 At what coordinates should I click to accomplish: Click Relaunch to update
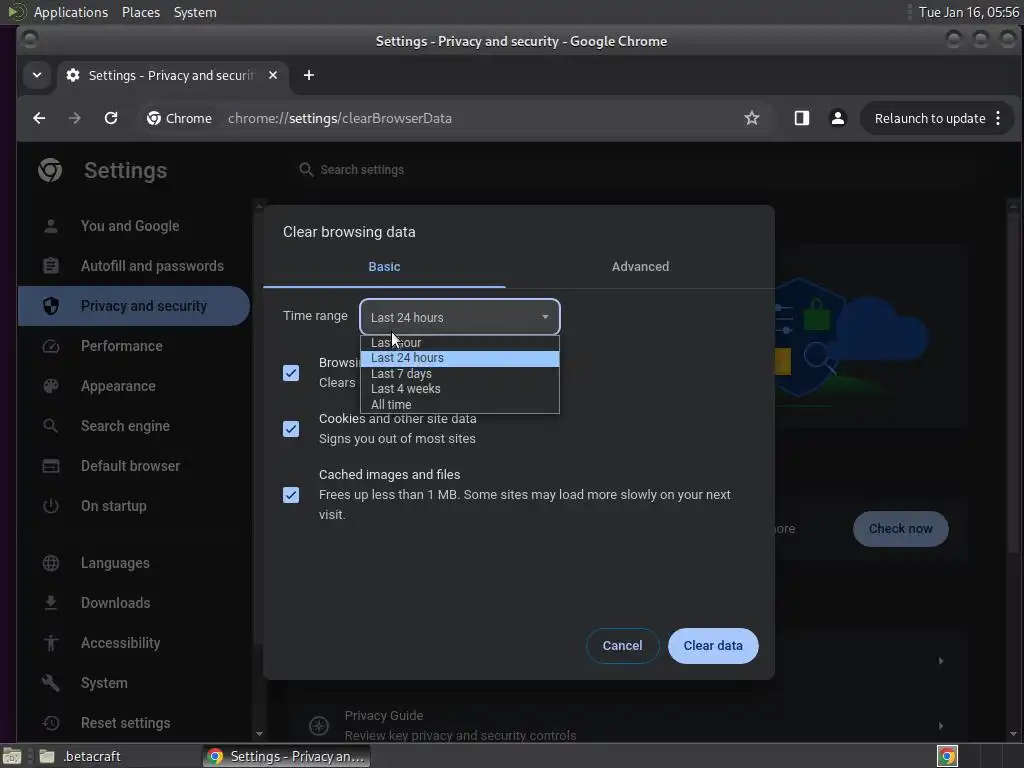coord(930,118)
